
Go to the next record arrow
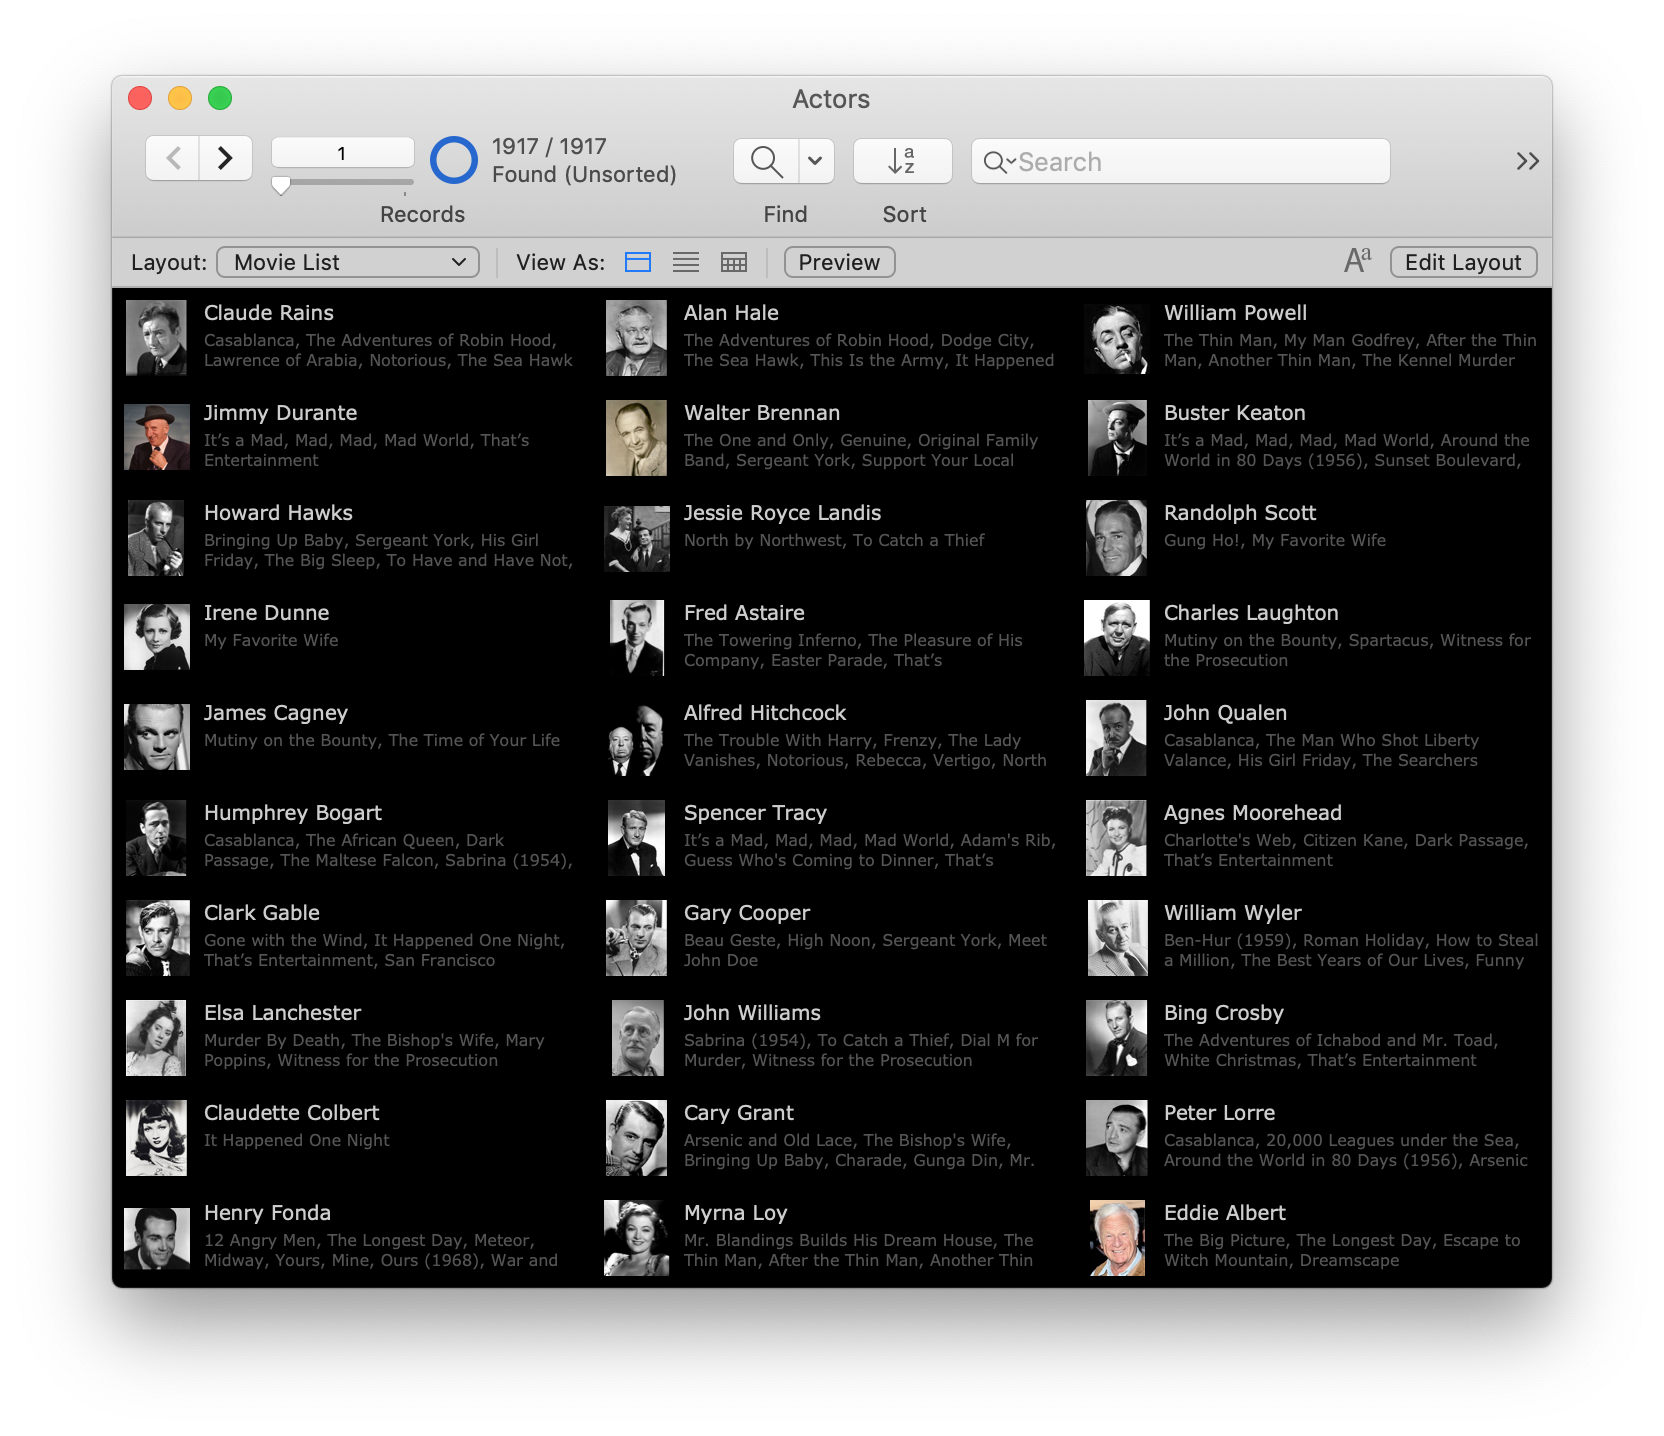click(225, 158)
